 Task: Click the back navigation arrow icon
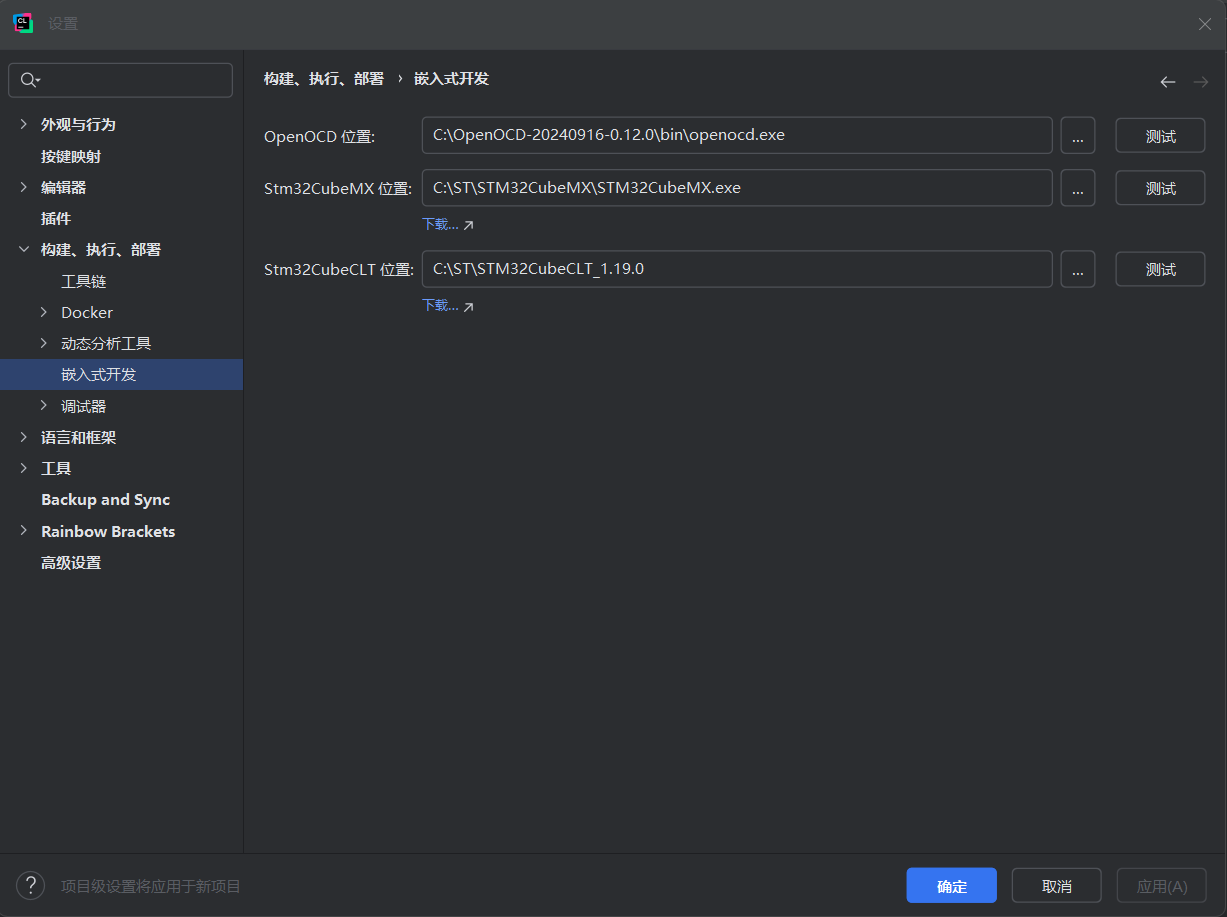click(x=1167, y=82)
